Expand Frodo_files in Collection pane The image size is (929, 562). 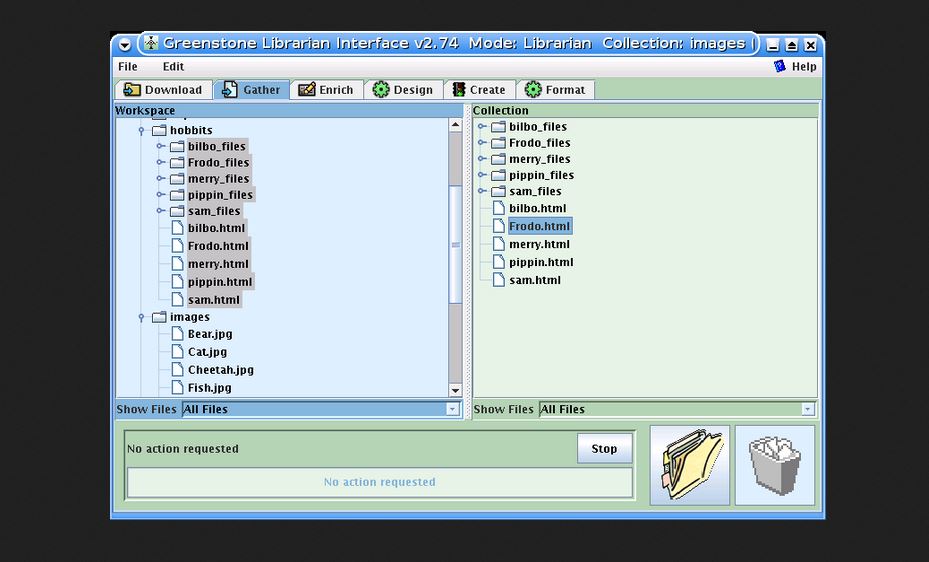tap(482, 142)
